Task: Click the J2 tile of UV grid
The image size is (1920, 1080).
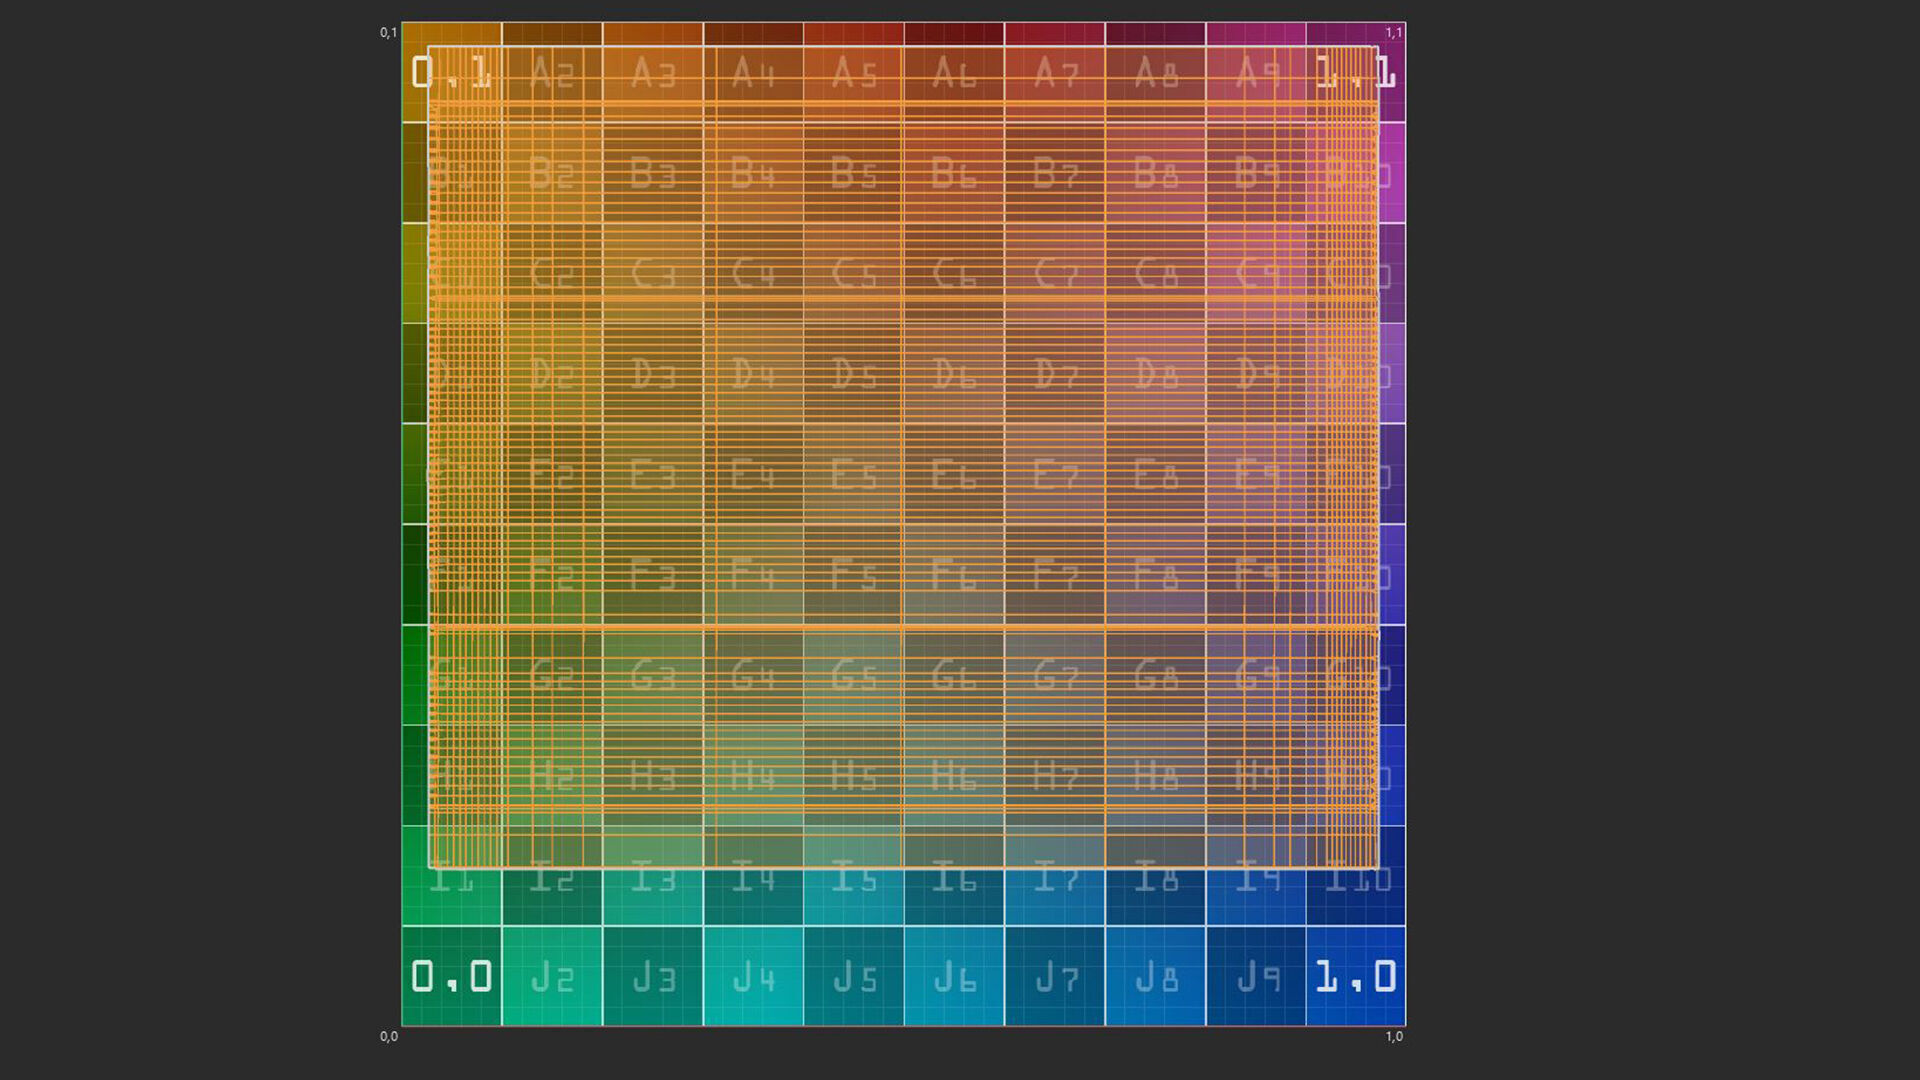Action: pyautogui.click(x=552, y=976)
